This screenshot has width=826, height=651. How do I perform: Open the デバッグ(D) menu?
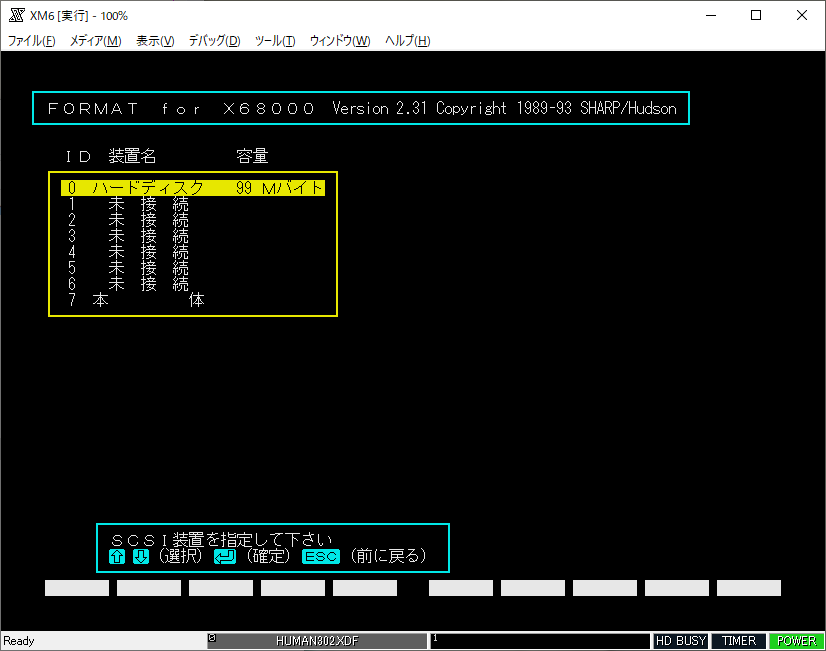tap(214, 41)
